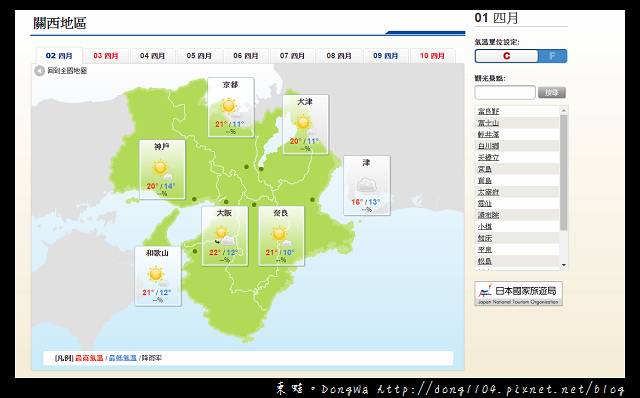
Task: Click the 奈良 weather card title
Action: click(x=280, y=213)
